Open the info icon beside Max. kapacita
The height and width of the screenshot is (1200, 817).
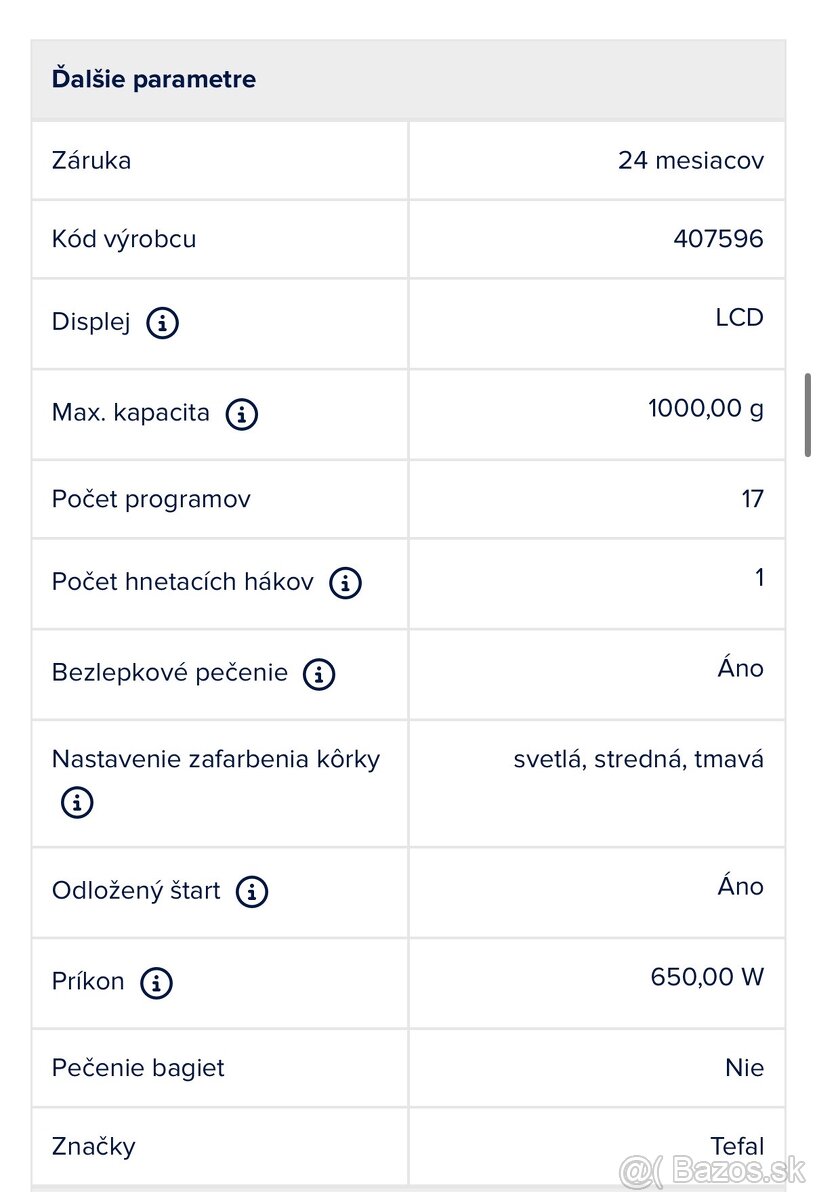coord(241,414)
